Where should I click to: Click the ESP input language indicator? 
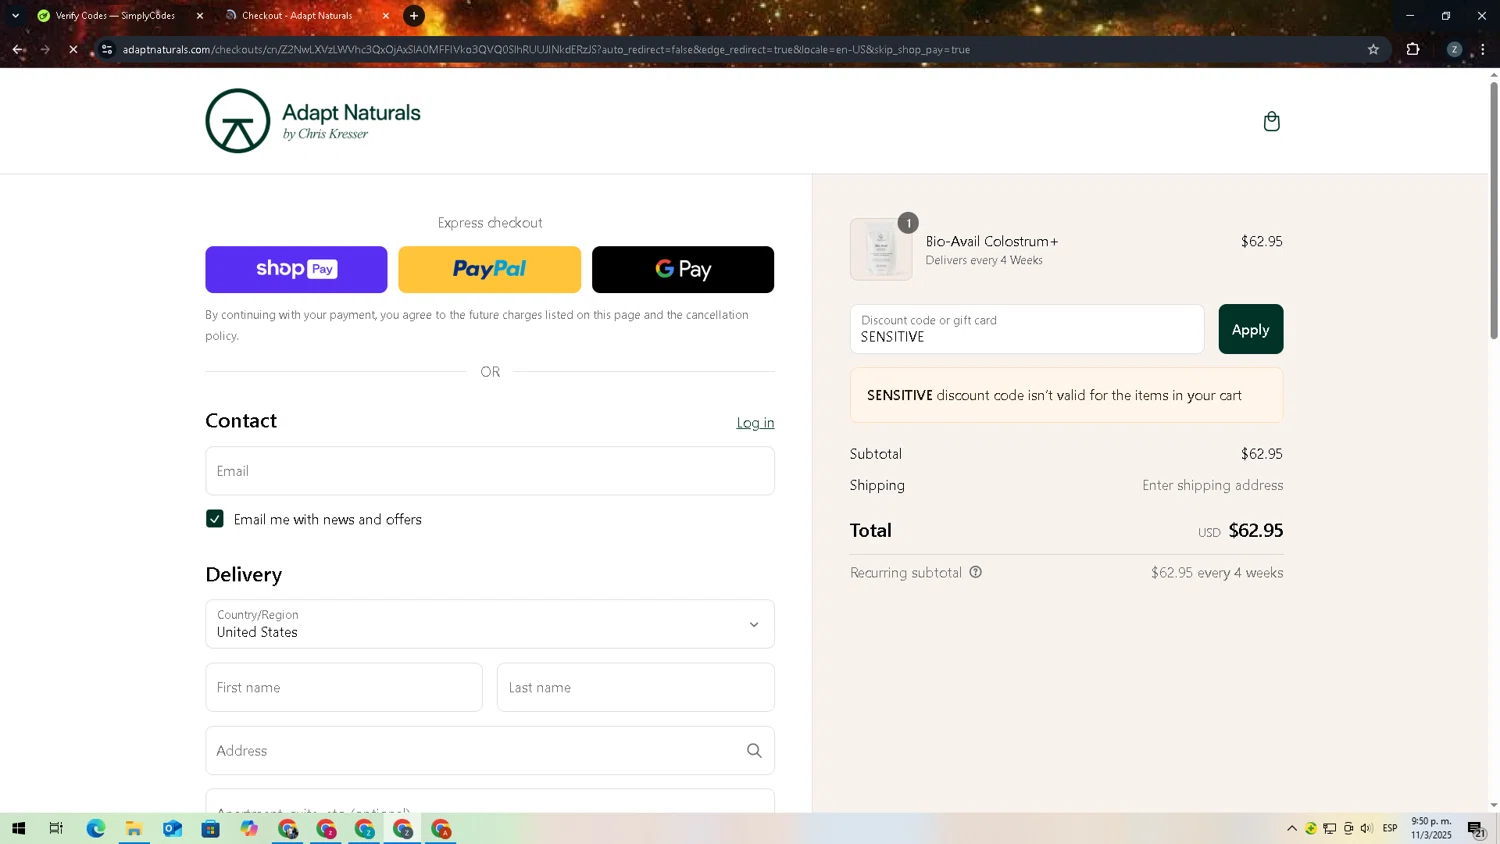click(x=1390, y=828)
